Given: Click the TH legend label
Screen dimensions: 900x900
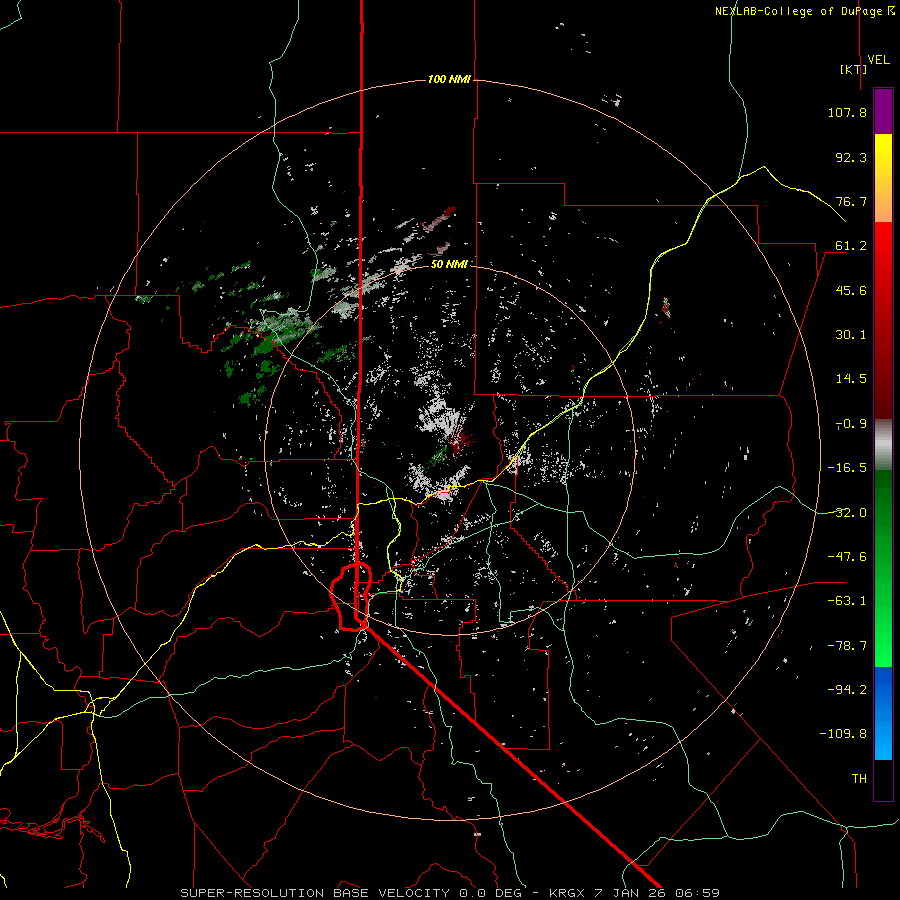Looking at the screenshot, I should (x=859, y=779).
